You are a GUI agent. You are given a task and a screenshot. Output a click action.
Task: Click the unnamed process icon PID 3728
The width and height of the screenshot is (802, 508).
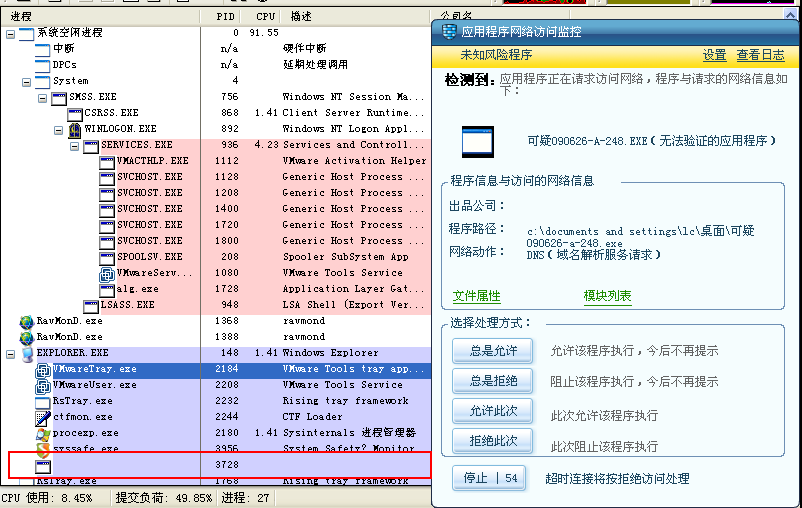point(43,466)
